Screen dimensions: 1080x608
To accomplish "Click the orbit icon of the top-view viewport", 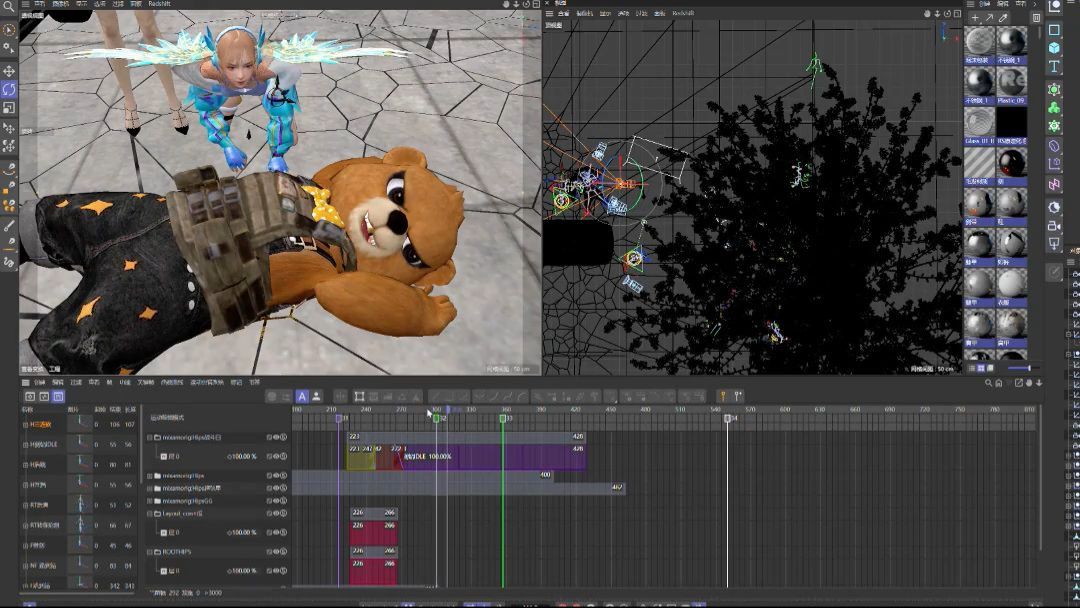I will point(947,13).
